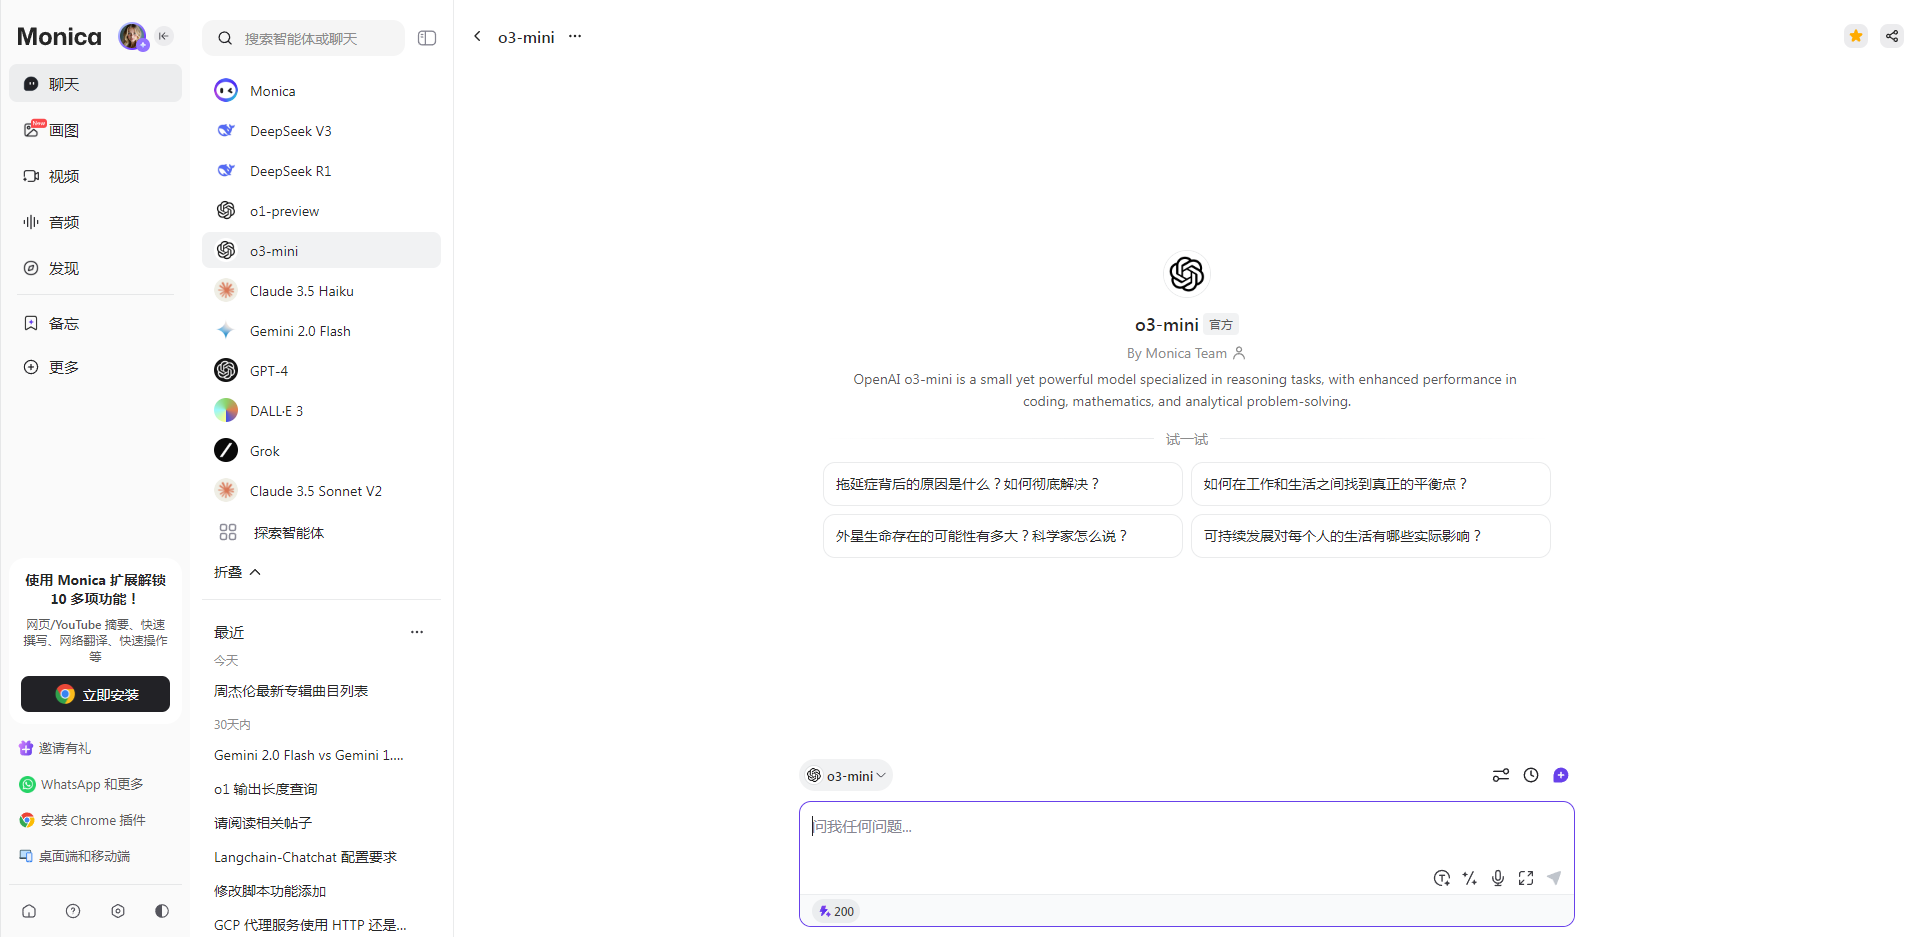
Task: Toggle the chat list panel layout icon
Action: pyautogui.click(x=427, y=38)
